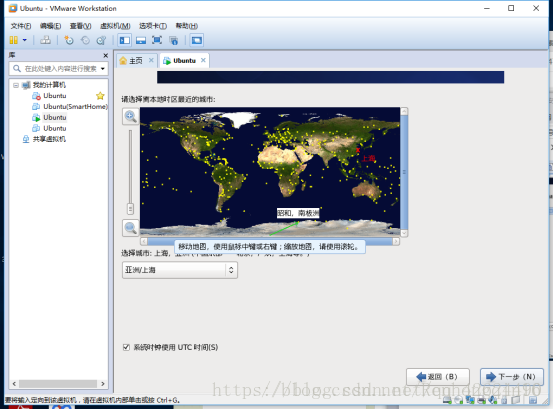Click the 上海 marker on the world map

click(358, 150)
